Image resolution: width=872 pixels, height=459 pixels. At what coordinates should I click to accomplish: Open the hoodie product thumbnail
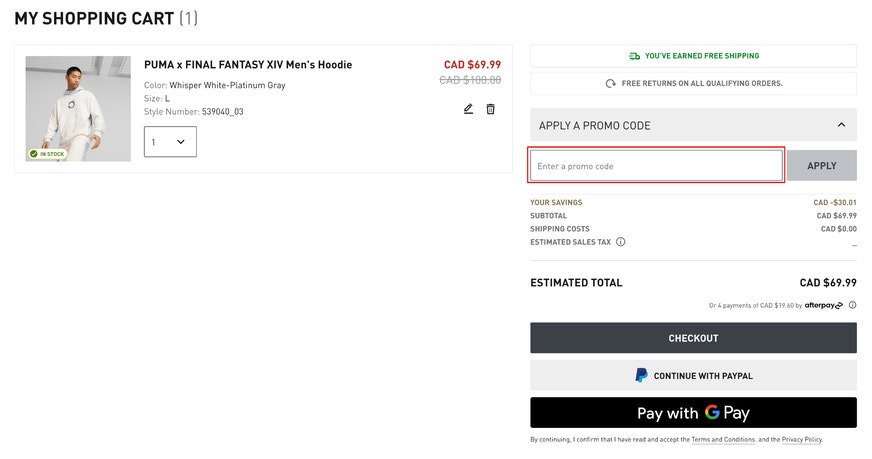[78, 108]
